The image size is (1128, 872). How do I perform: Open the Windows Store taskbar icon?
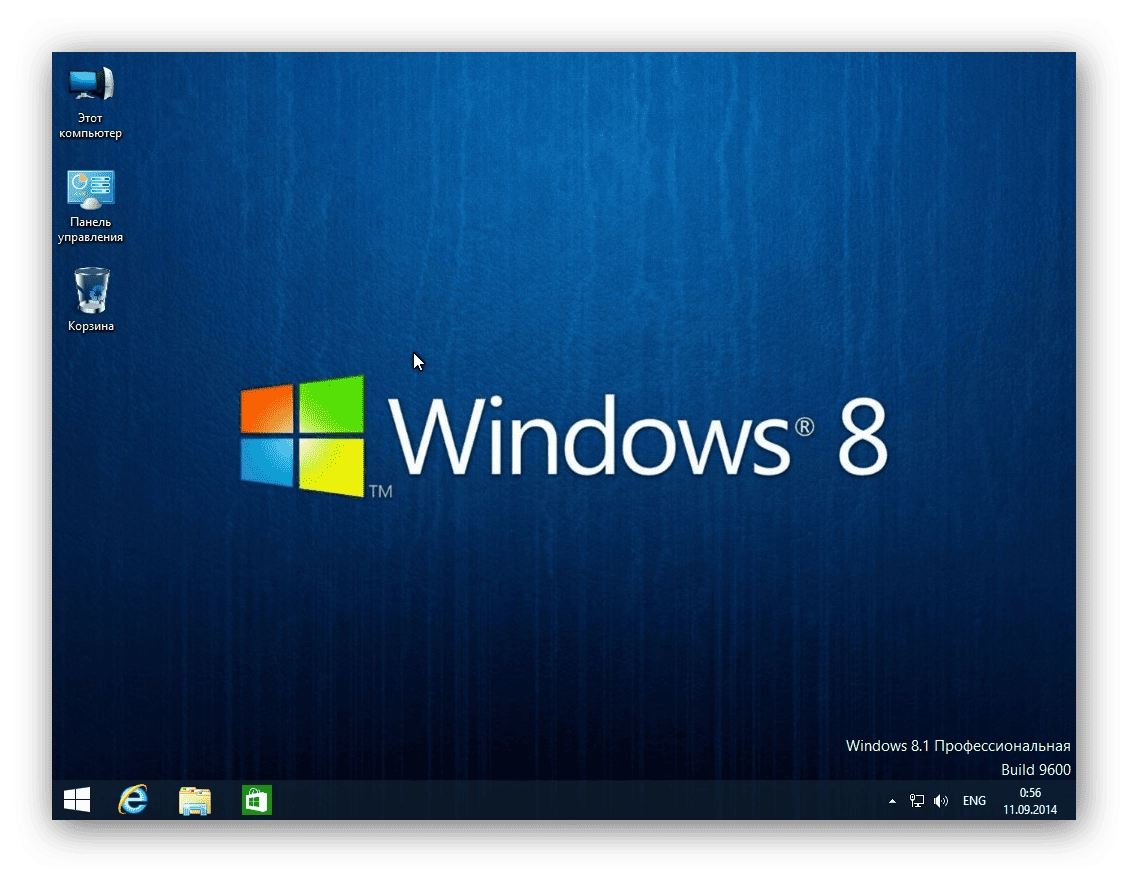(x=257, y=800)
